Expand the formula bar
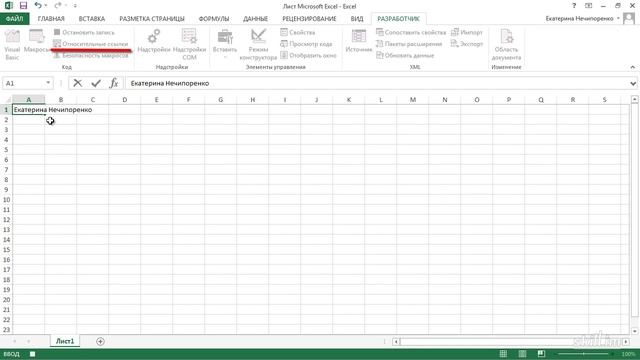The height and width of the screenshot is (360, 640). (633, 83)
